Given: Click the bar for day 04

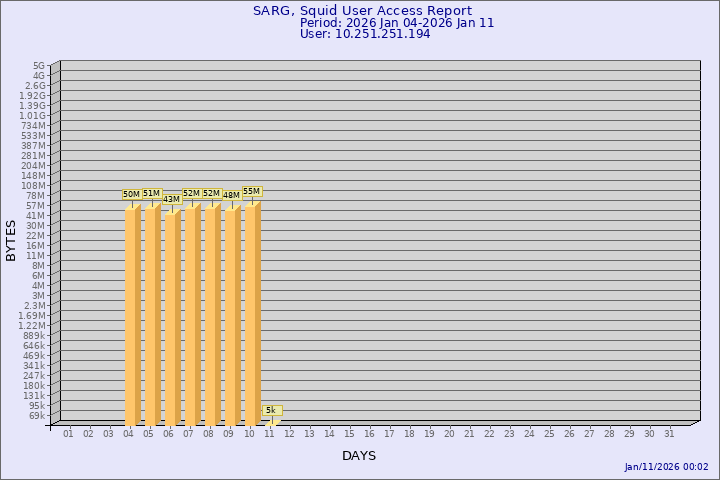Looking at the screenshot, I should 132,316.
